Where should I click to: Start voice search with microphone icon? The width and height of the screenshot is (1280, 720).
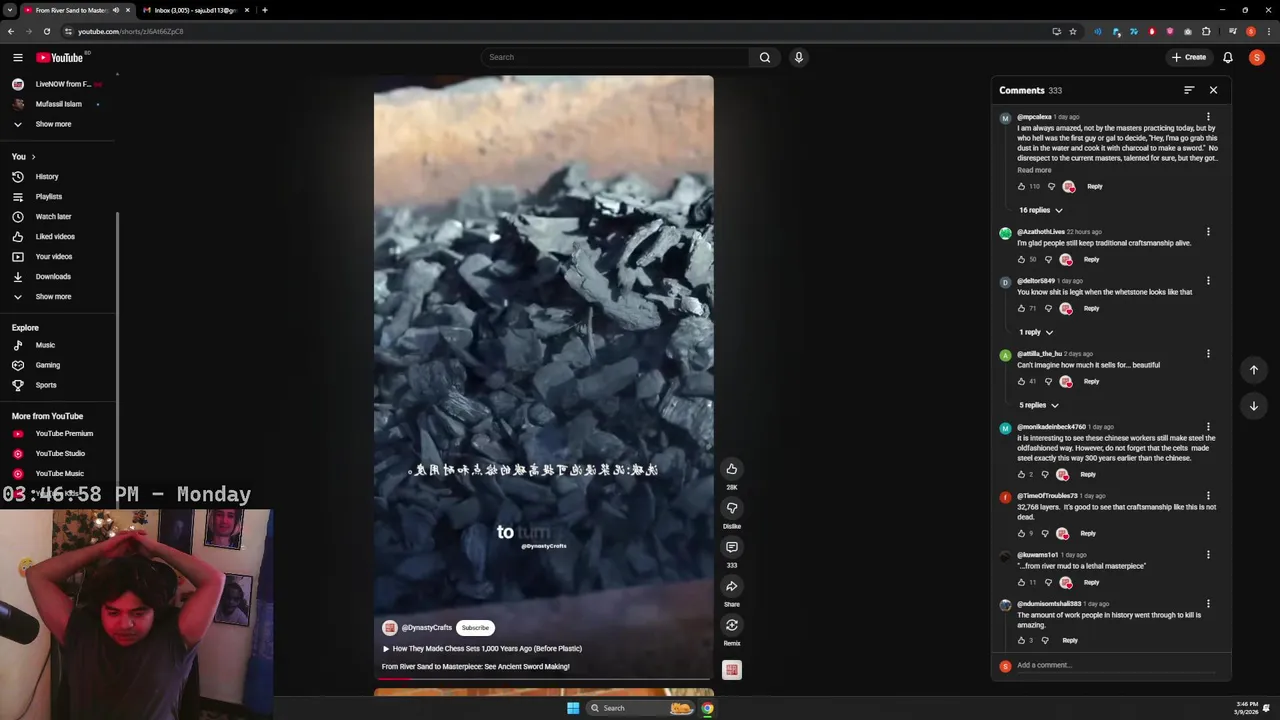click(x=798, y=57)
